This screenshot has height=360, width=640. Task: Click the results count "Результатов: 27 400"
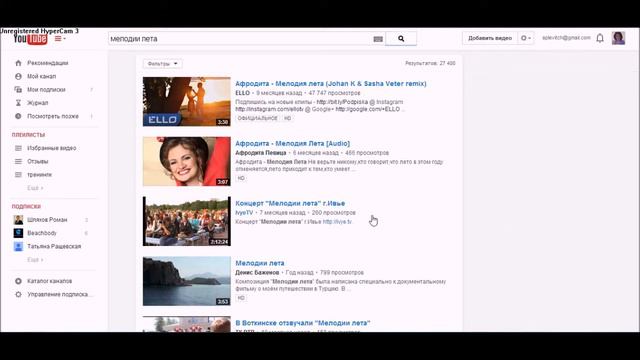430,63
